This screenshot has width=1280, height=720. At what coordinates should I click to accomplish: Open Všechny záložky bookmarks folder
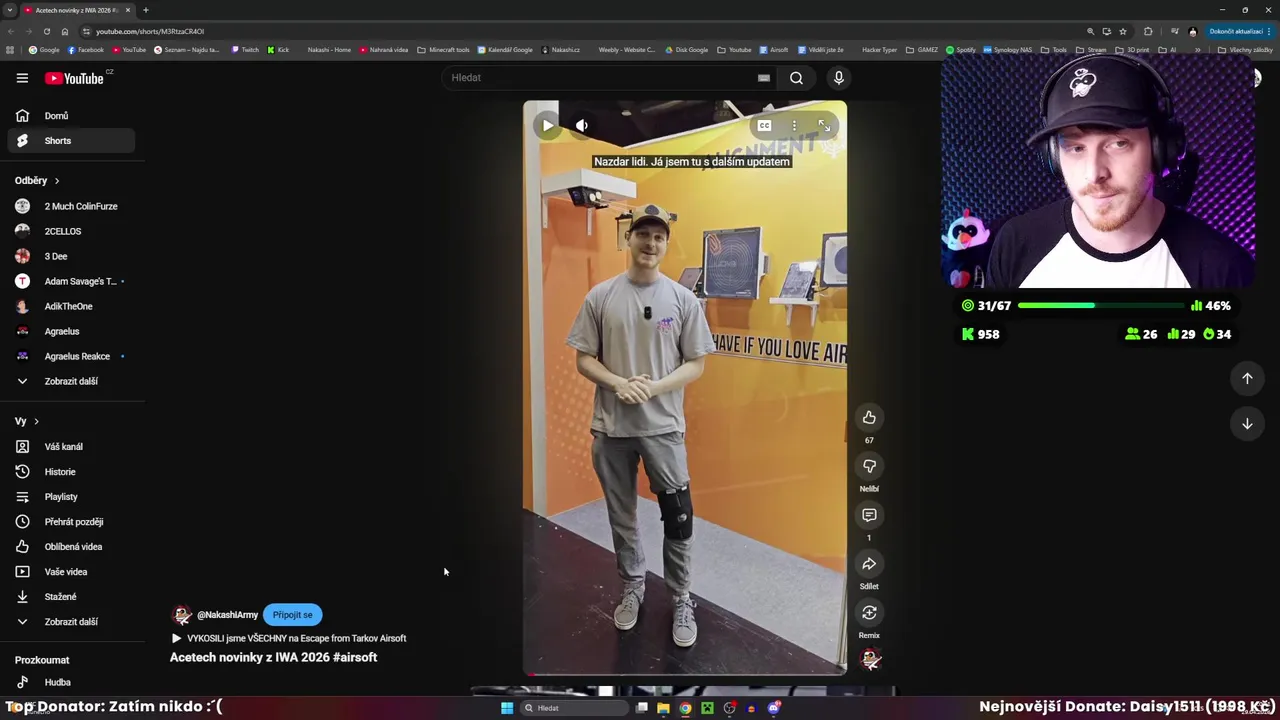point(1246,49)
